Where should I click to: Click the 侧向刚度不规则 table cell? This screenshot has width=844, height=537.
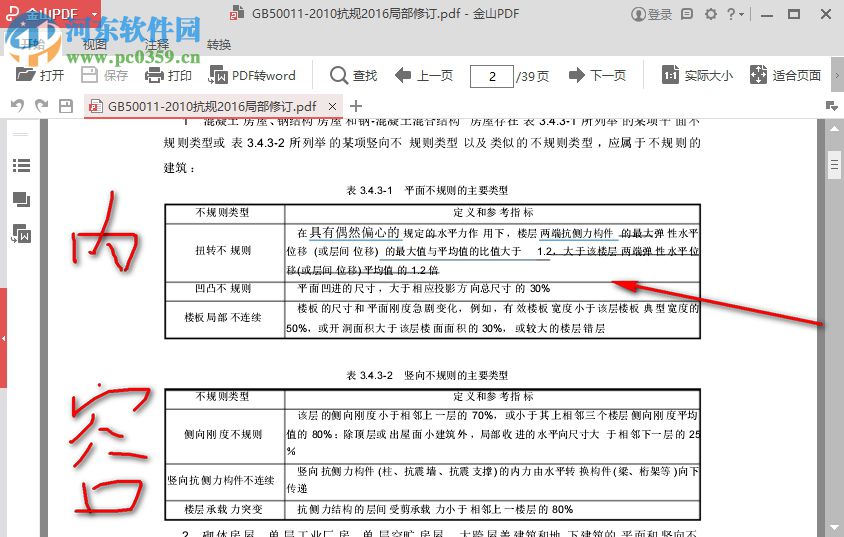click(x=224, y=435)
